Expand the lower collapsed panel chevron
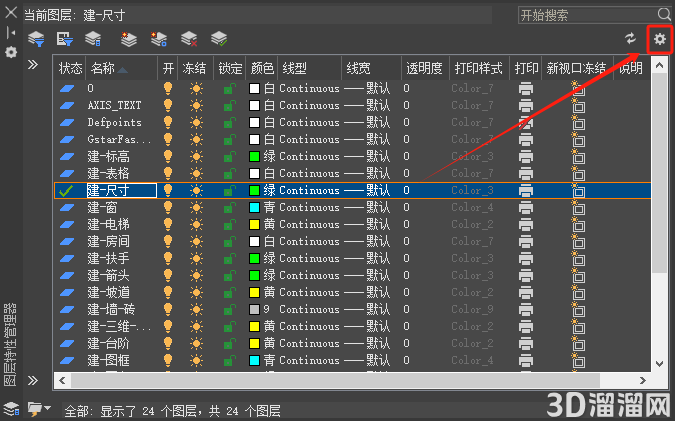This screenshot has width=675, height=421. (x=33, y=381)
